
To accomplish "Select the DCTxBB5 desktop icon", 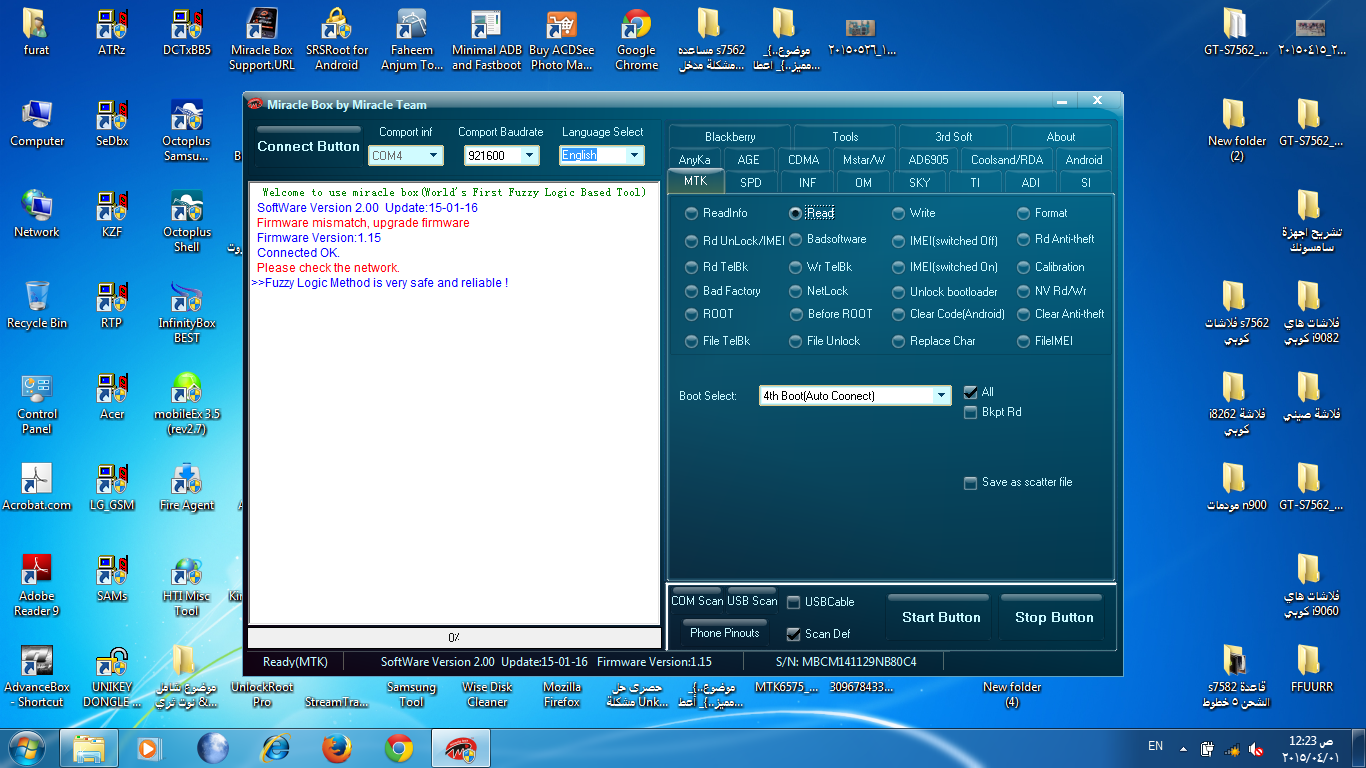I will click(187, 33).
